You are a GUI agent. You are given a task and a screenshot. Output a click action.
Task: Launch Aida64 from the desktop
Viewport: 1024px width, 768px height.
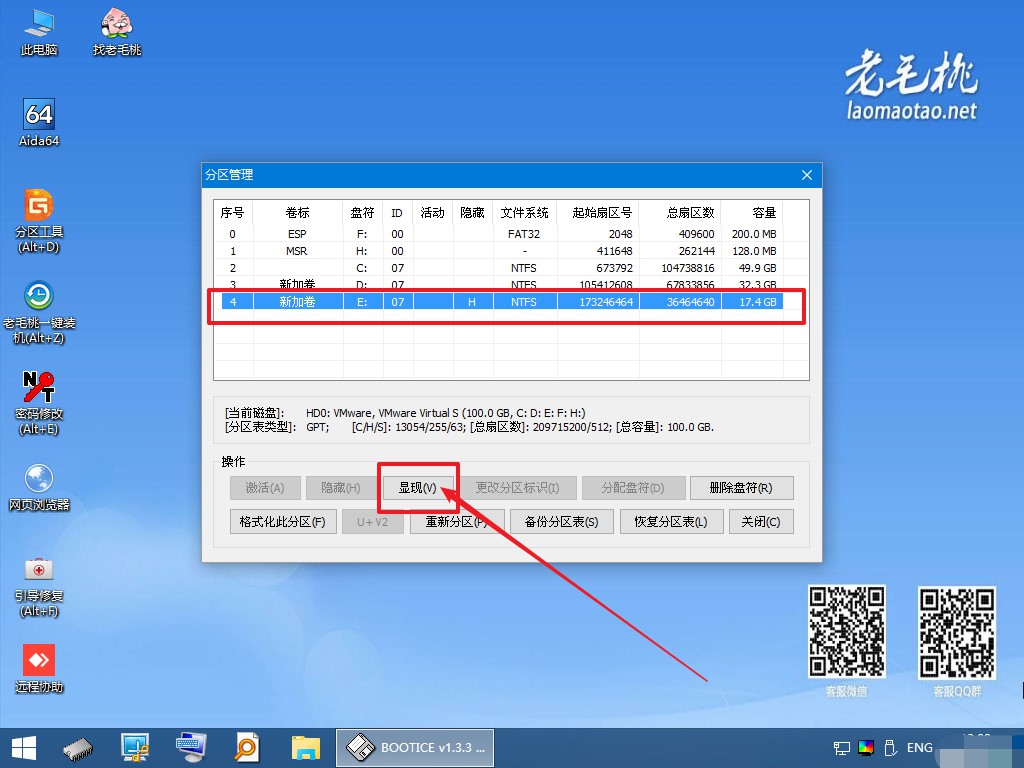[x=39, y=123]
